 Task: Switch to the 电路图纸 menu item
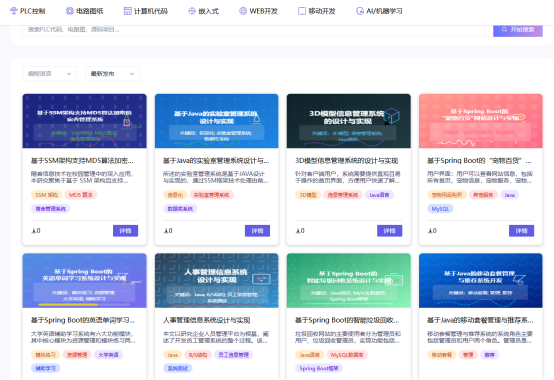pos(84,11)
